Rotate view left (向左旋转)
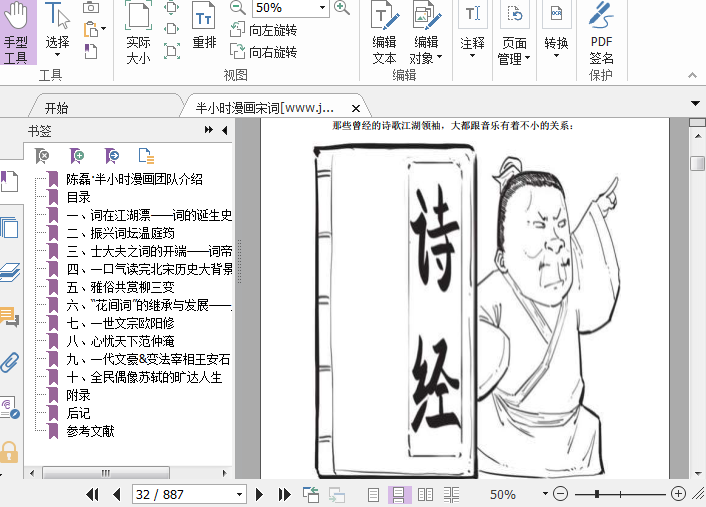 click(264, 30)
